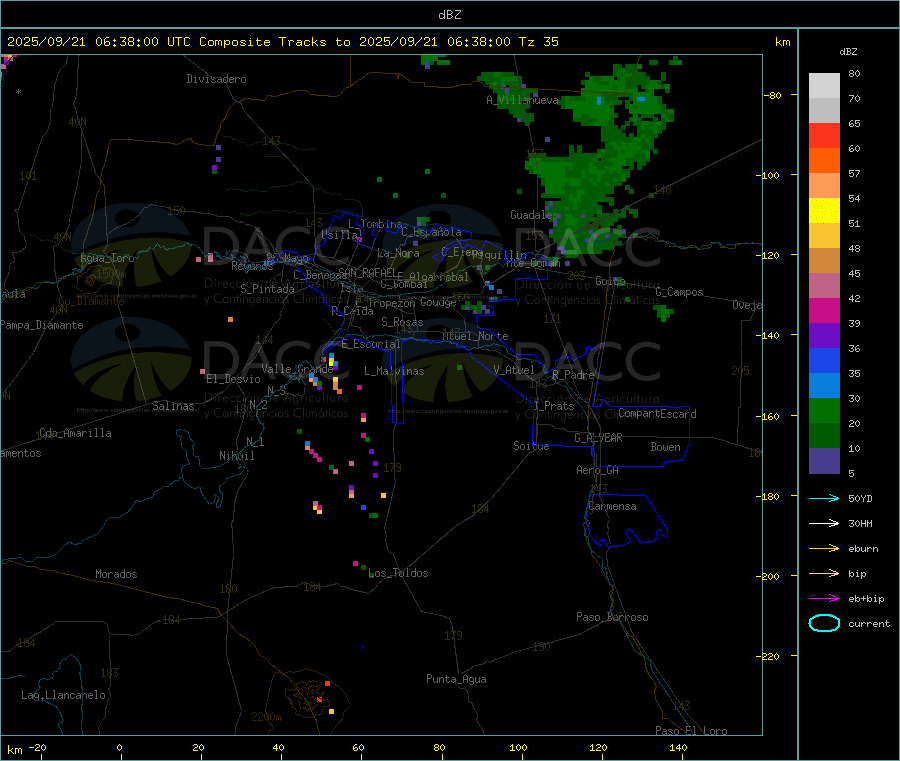Click the 60 tick on horizontal axis
This screenshot has width=900, height=761.
(359, 747)
